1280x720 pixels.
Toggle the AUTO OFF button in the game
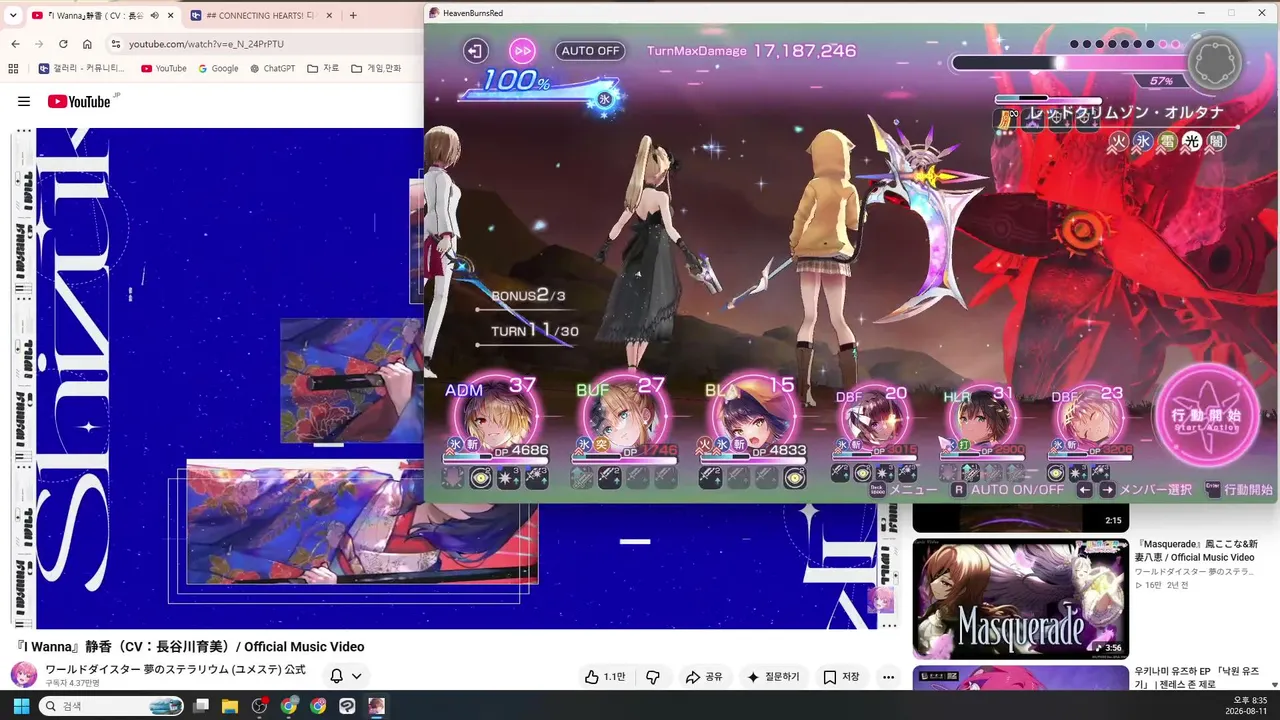coord(591,51)
